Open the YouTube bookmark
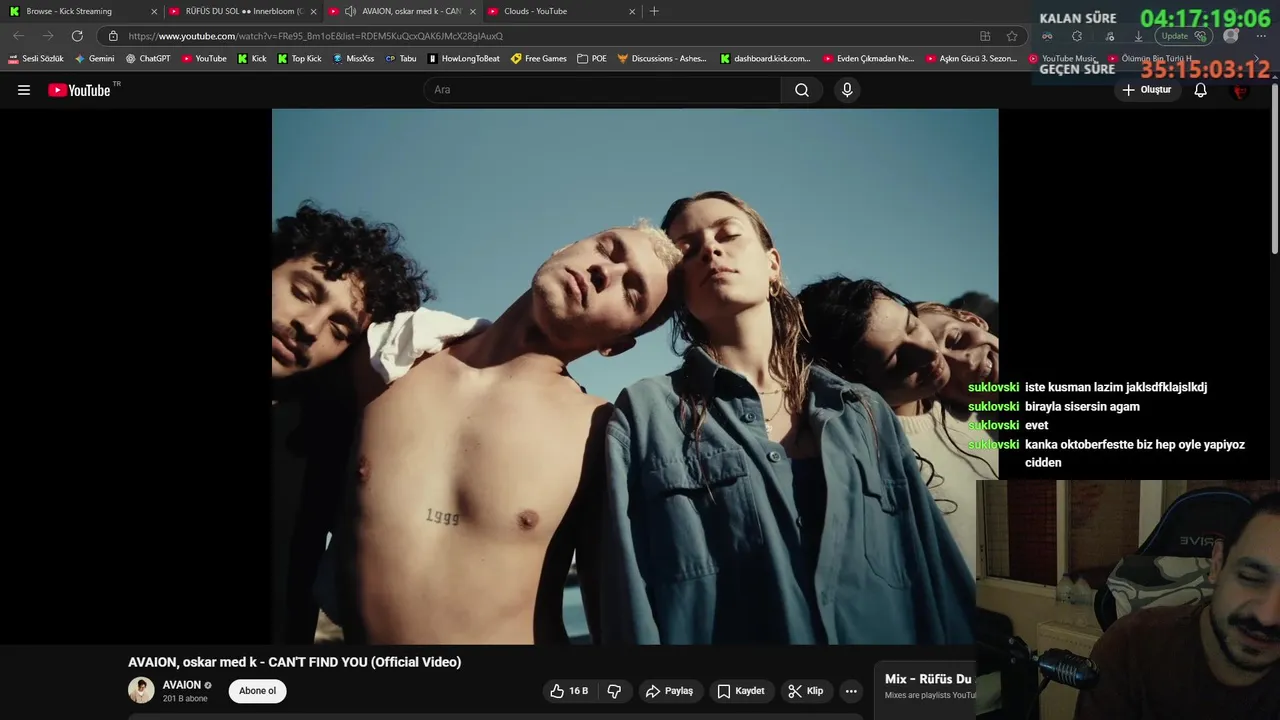 pyautogui.click(x=204, y=59)
